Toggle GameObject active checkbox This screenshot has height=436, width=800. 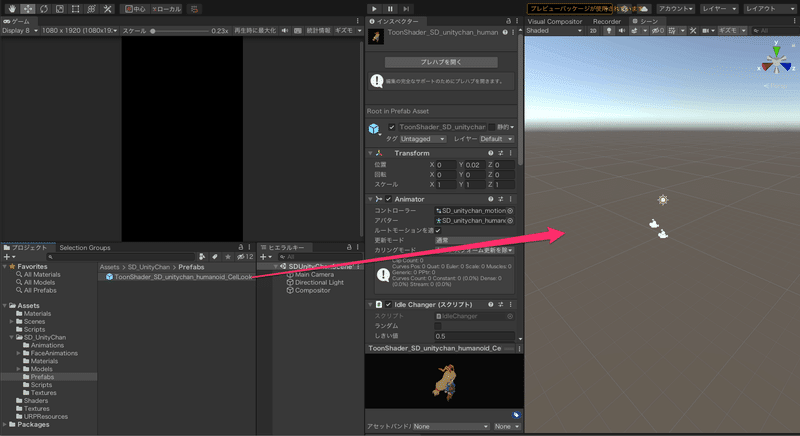(392, 127)
